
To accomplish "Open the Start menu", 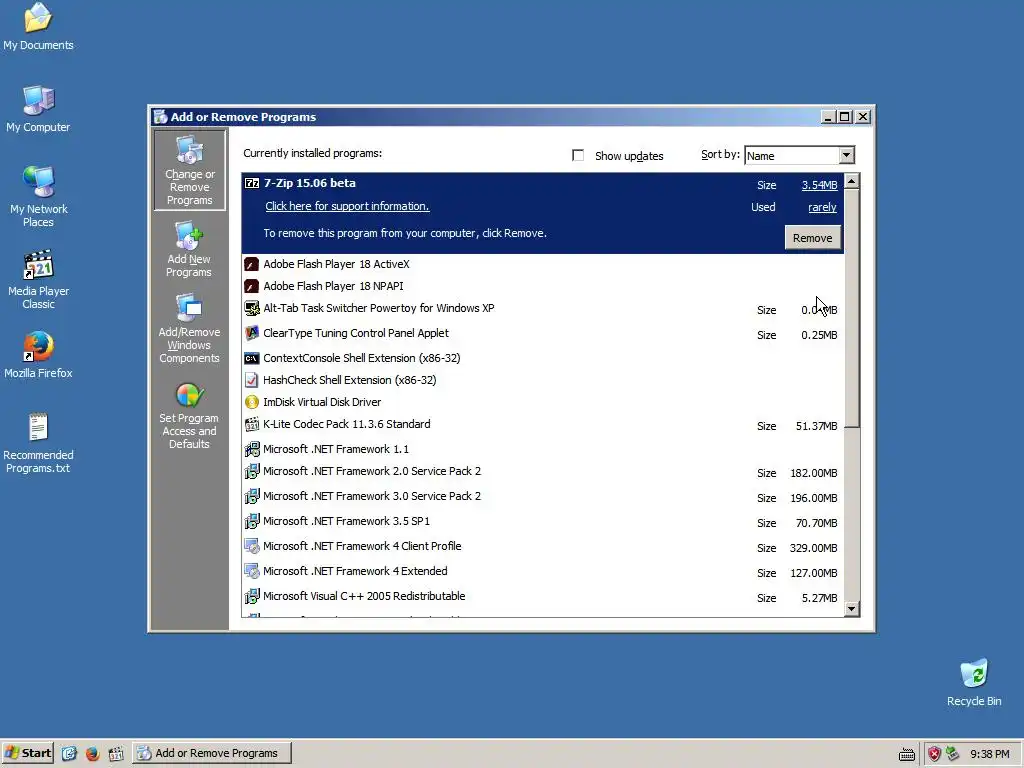I will click(x=27, y=753).
